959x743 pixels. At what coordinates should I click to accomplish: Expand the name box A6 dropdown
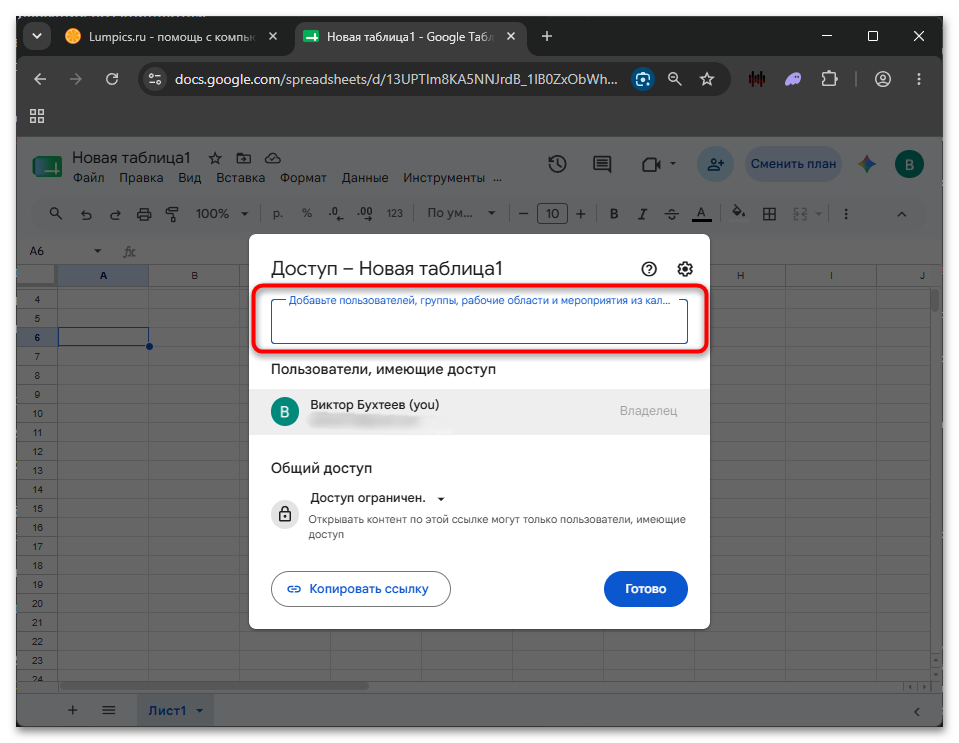(97, 251)
